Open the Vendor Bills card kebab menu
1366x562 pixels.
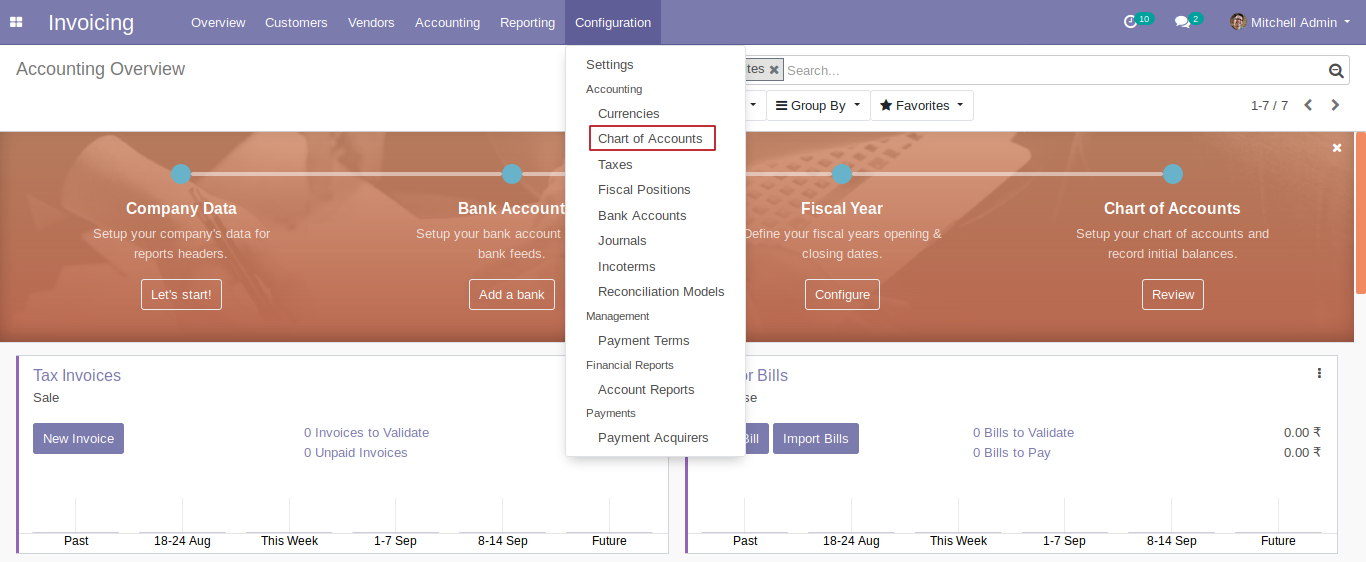[1319, 373]
